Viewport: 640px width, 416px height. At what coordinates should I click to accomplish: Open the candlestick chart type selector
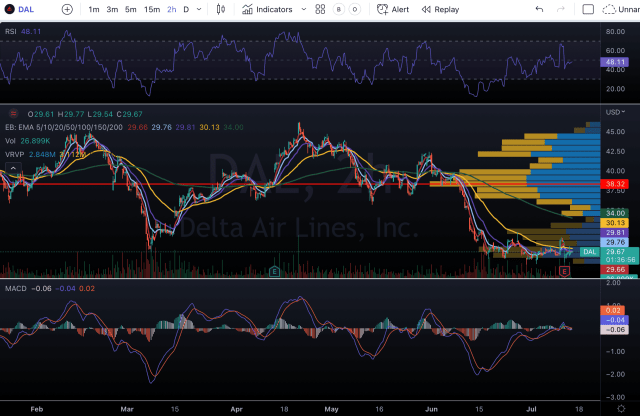[221, 9]
